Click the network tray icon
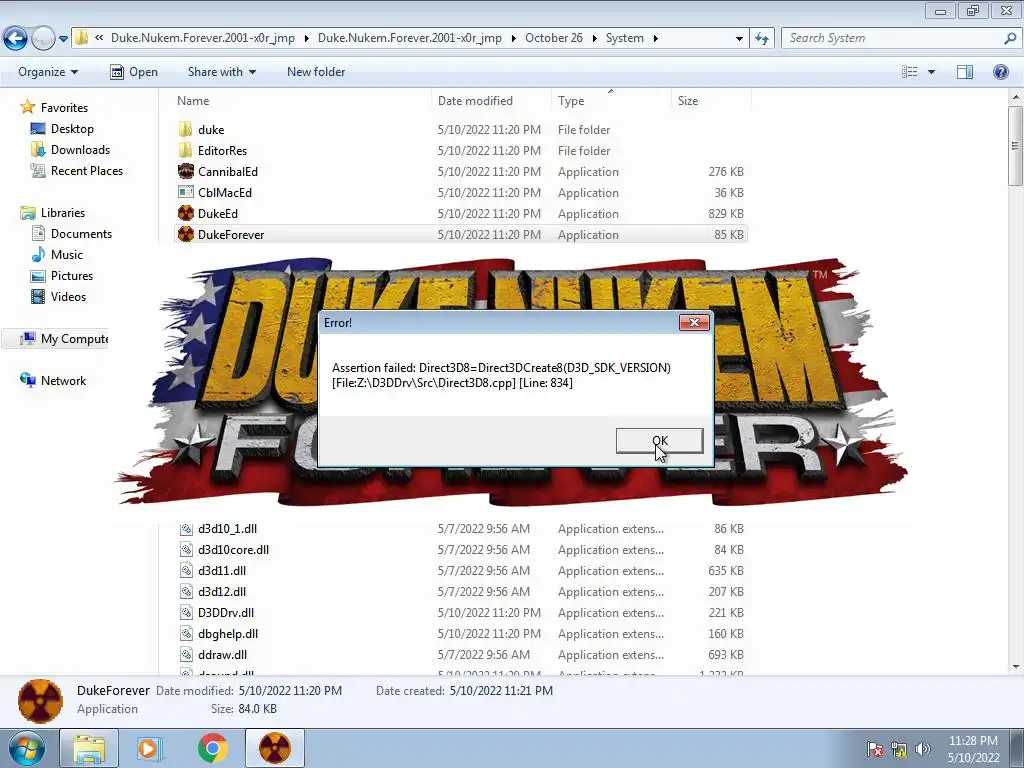 pos(899,748)
